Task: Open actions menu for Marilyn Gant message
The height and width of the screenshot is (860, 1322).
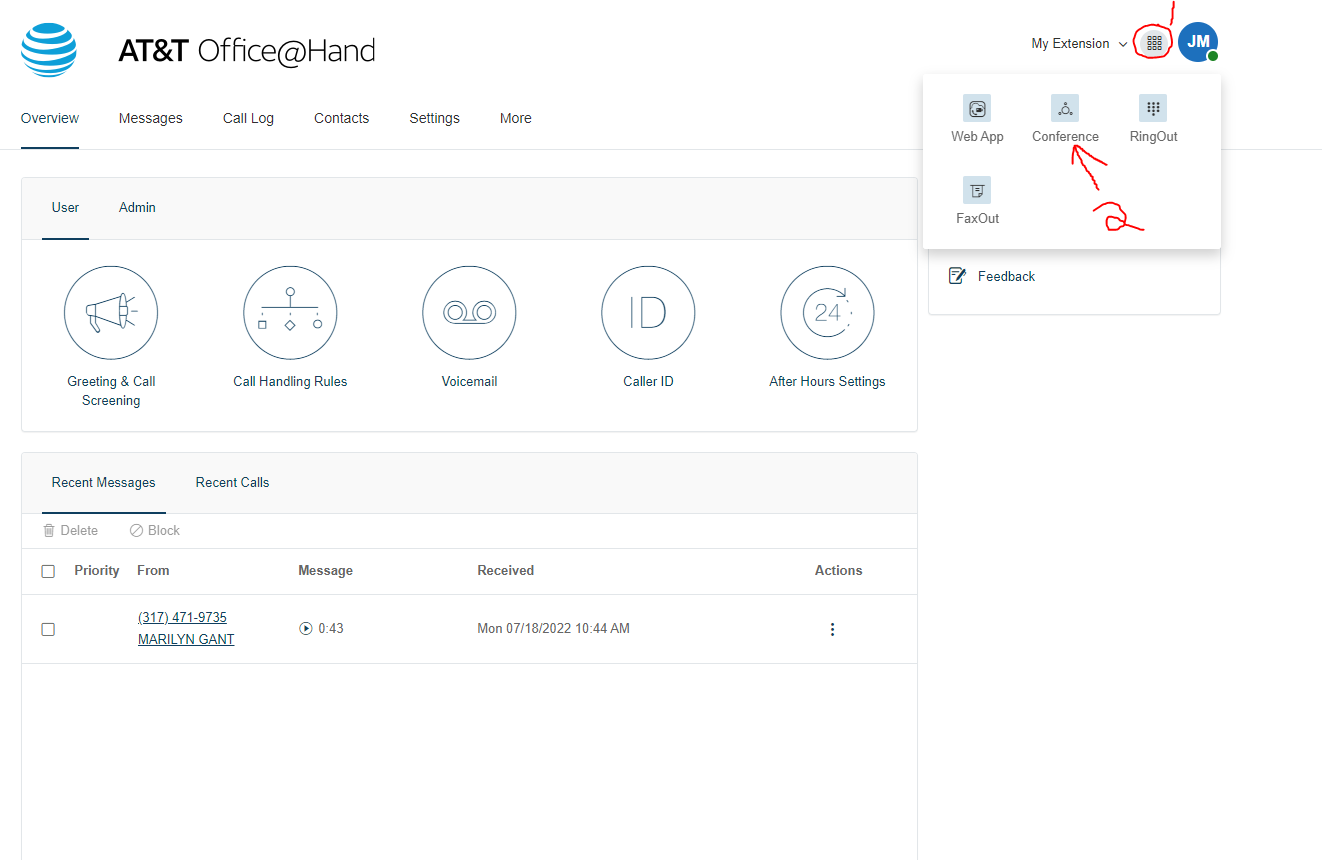Action: point(832,629)
